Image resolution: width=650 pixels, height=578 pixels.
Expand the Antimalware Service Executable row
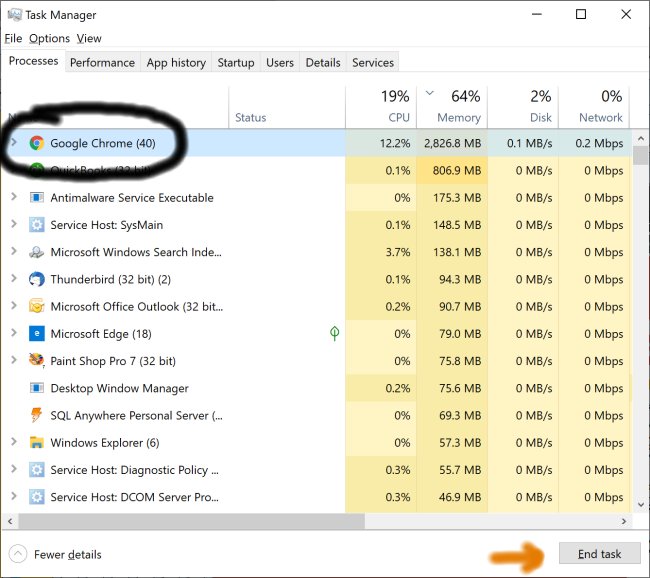coord(14,197)
